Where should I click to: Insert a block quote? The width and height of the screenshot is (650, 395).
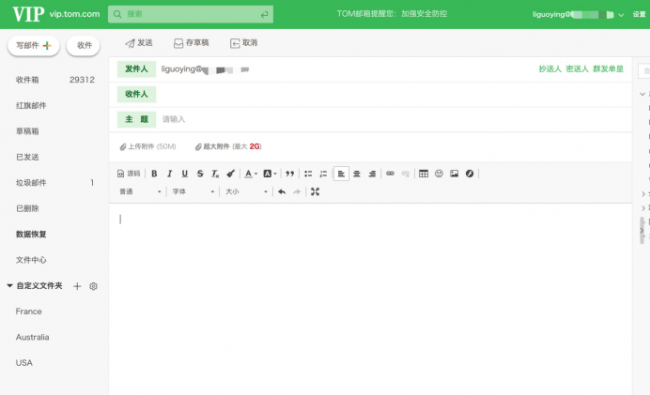coord(290,174)
